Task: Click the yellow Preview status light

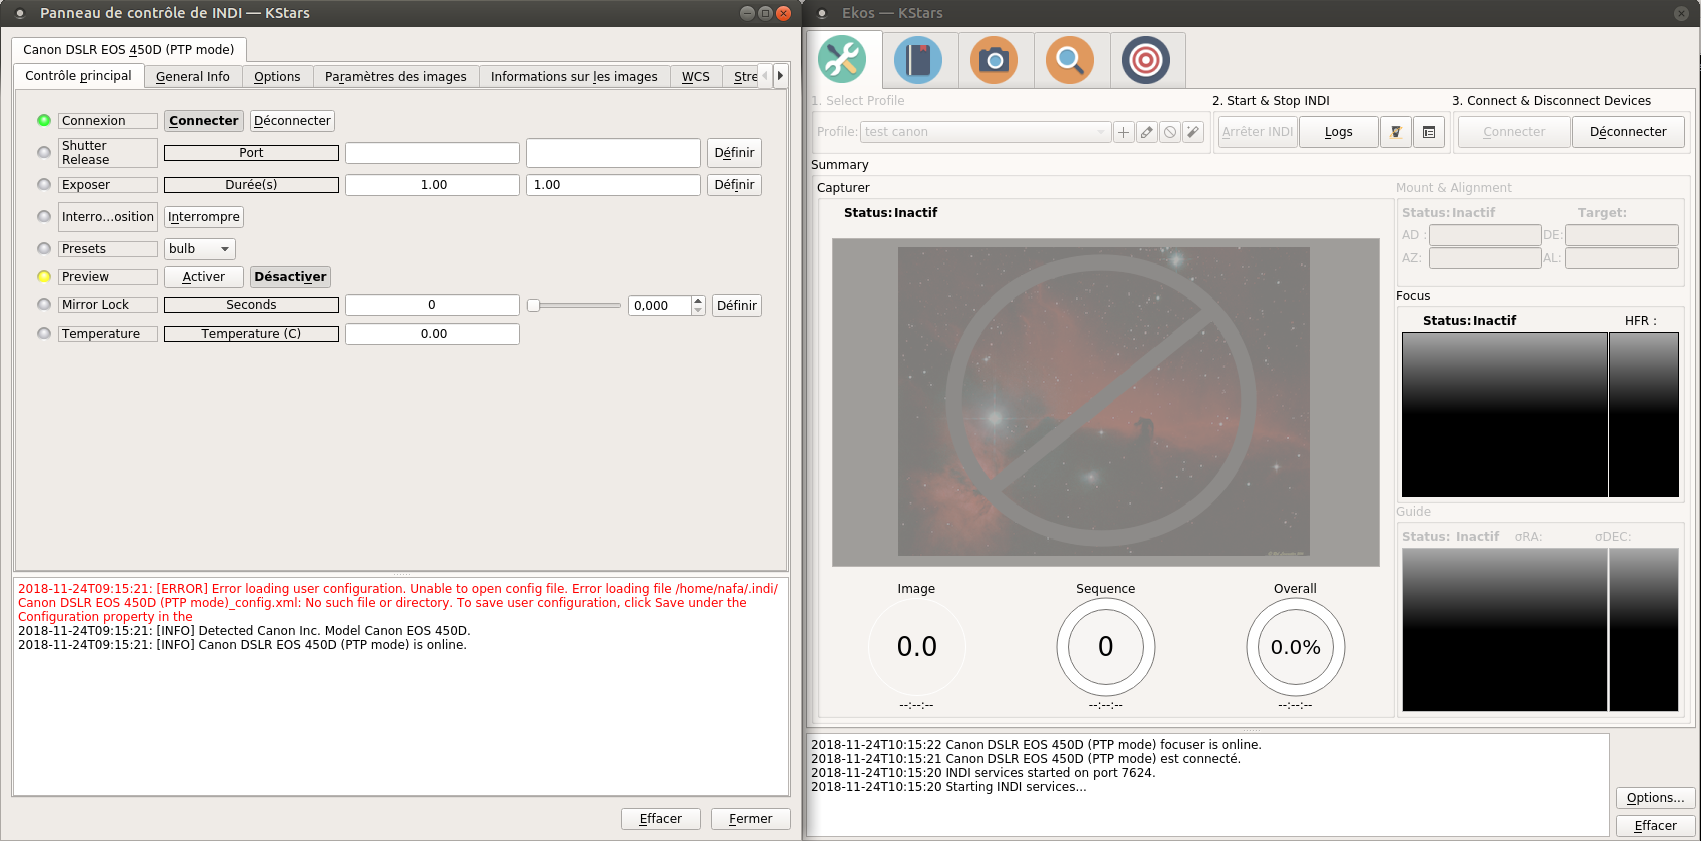Action: (44, 276)
